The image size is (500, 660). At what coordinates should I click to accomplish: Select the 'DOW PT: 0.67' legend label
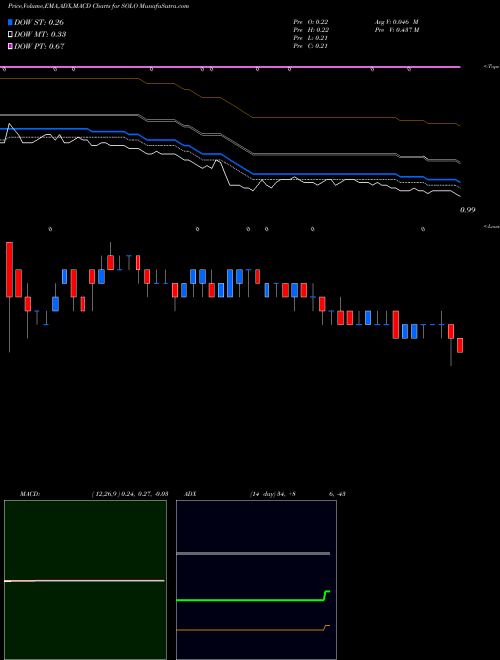pyautogui.click(x=39, y=46)
